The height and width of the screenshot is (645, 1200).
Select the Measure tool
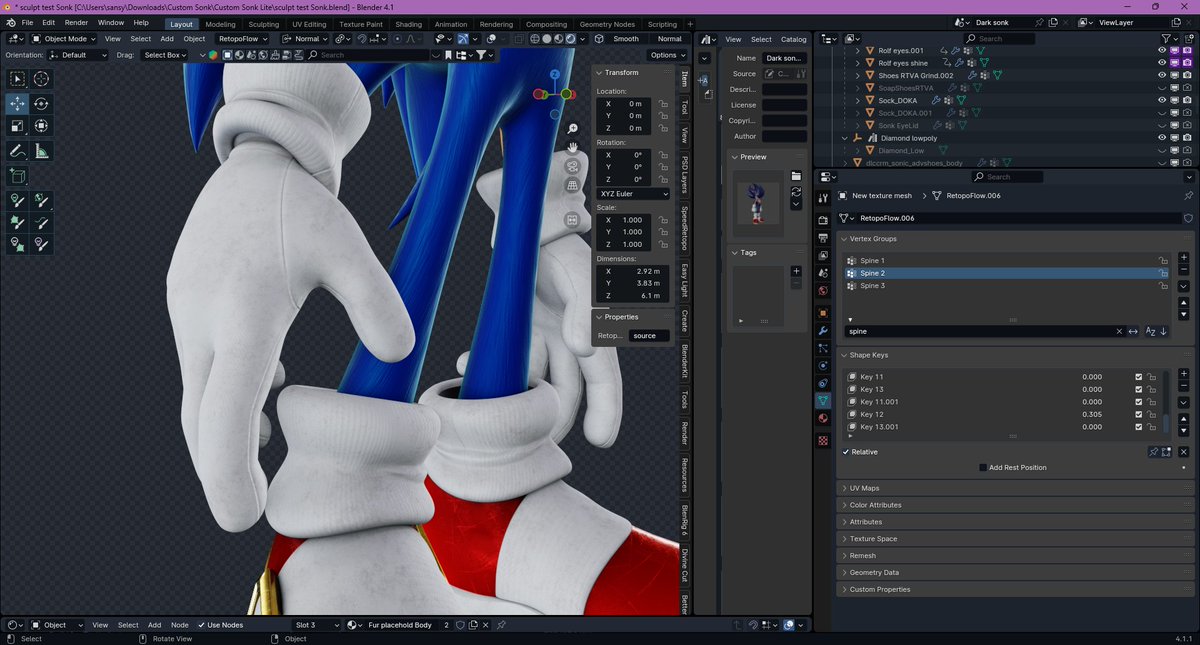click(x=41, y=151)
